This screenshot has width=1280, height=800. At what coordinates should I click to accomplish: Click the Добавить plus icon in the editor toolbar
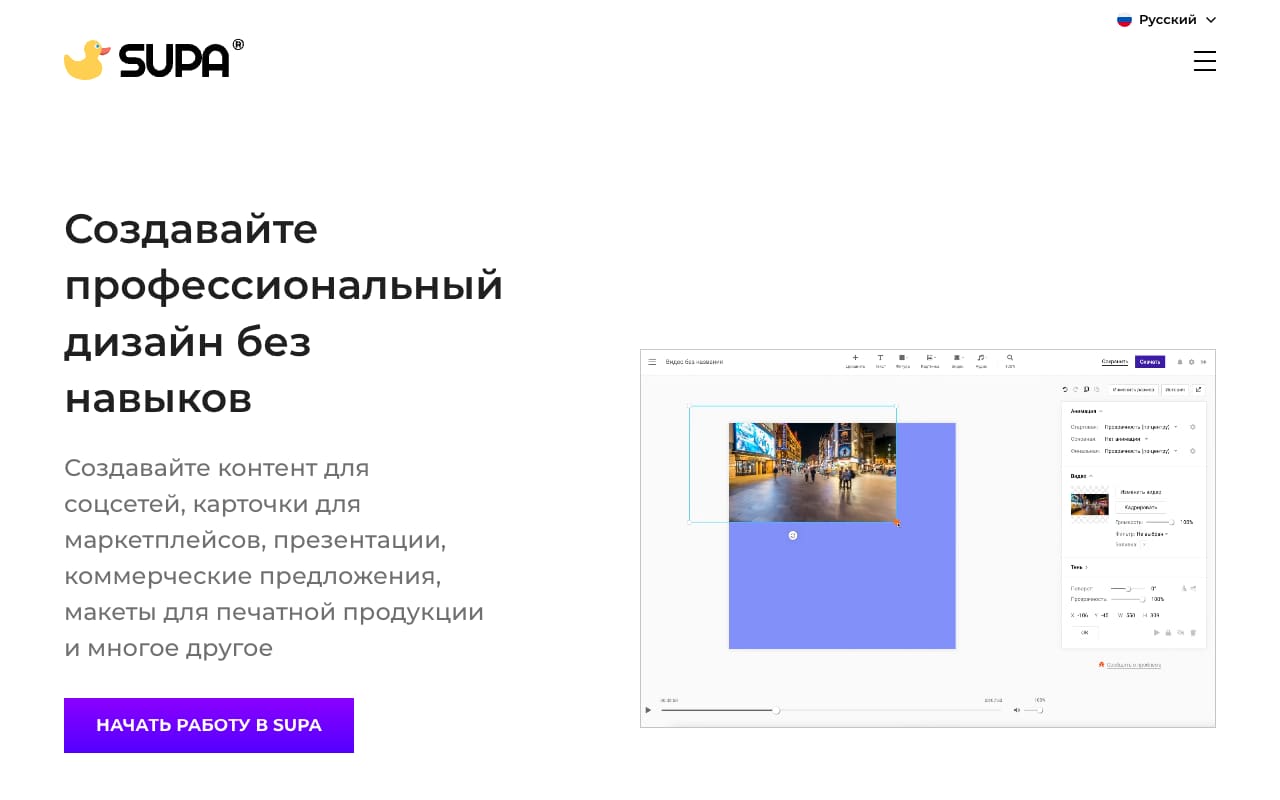point(855,361)
